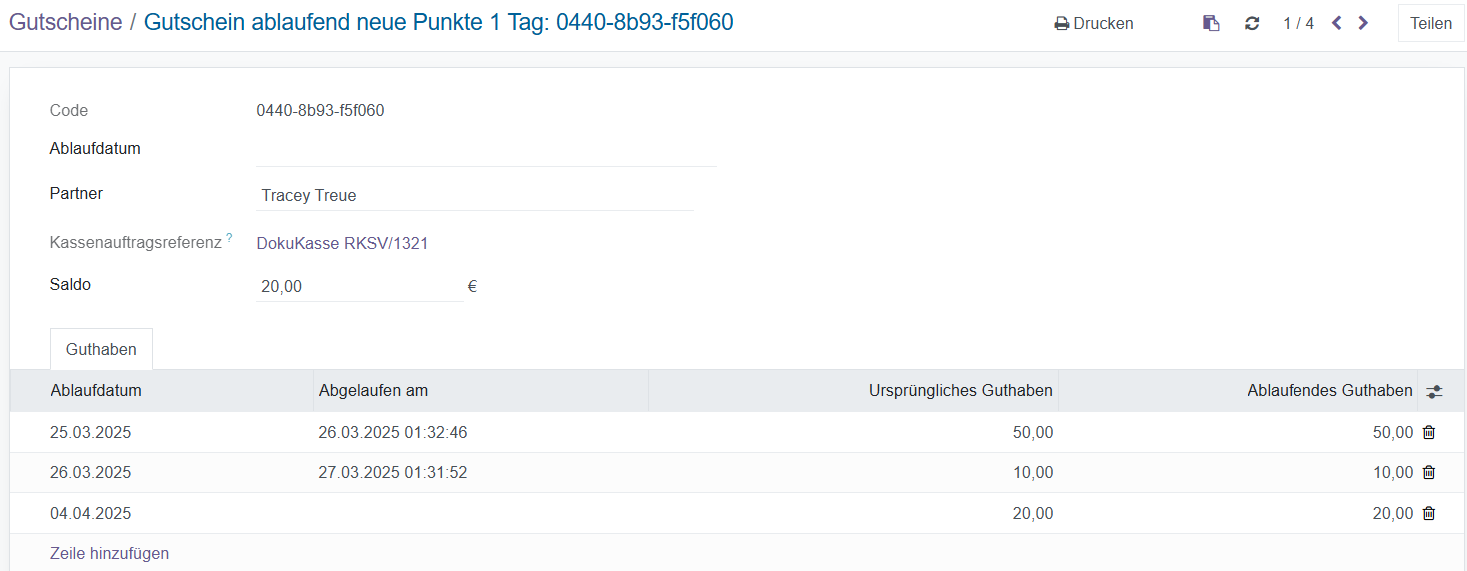Sort by Abgelaufen am column header
Viewport: 1467px width, 571px height.
pos(373,391)
